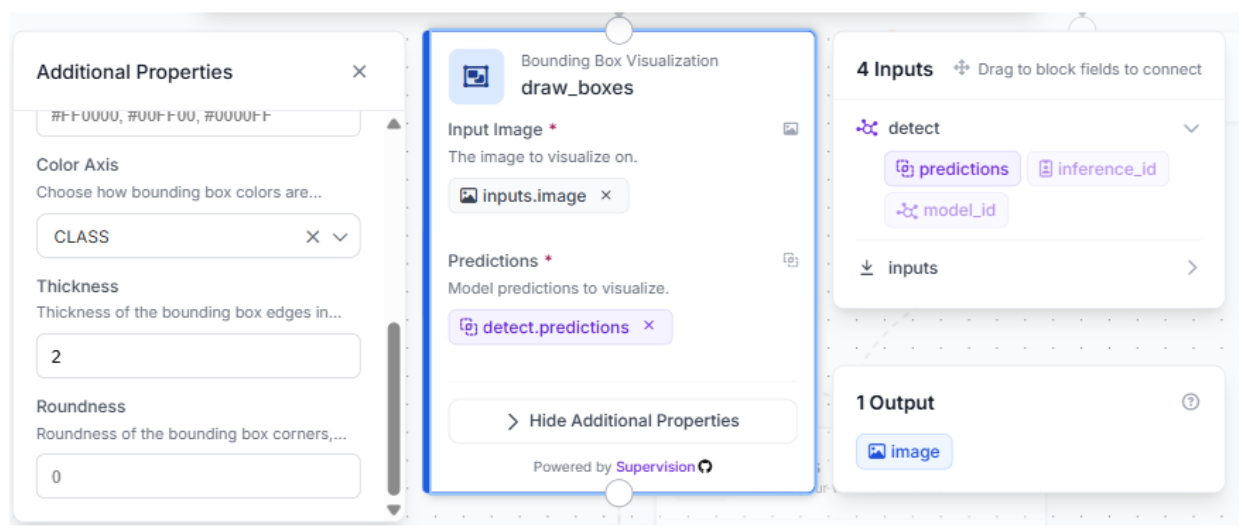
Task: Click the detect model icon
Action: [867, 128]
